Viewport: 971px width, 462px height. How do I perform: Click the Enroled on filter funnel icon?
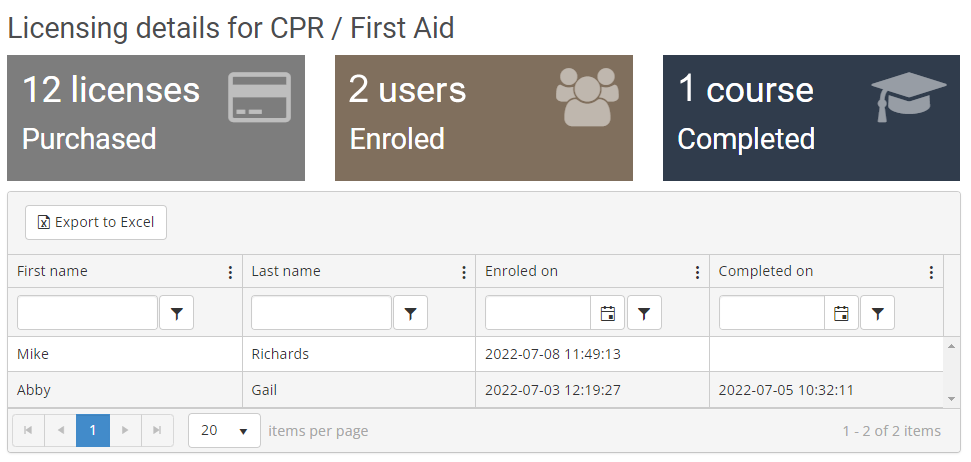pyautogui.click(x=644, y=313)
